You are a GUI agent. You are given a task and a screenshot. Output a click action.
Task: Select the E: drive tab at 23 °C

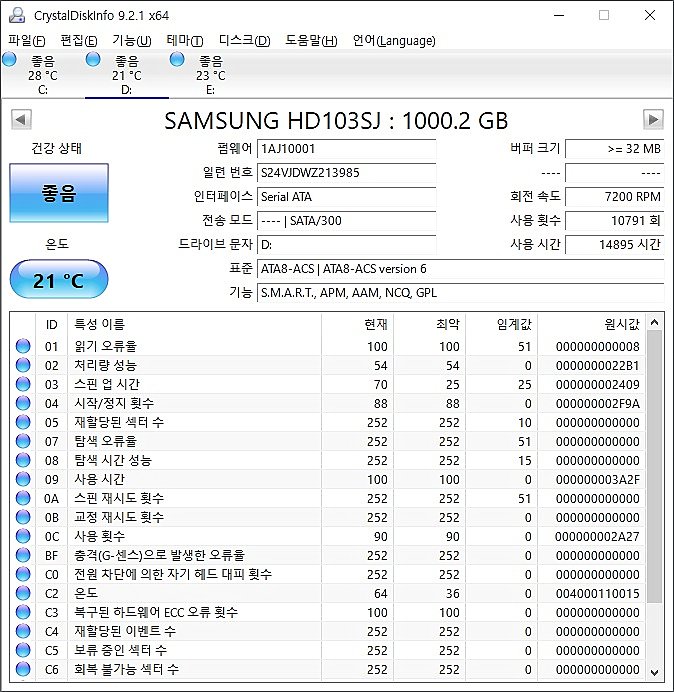click(x=211, y=75)
